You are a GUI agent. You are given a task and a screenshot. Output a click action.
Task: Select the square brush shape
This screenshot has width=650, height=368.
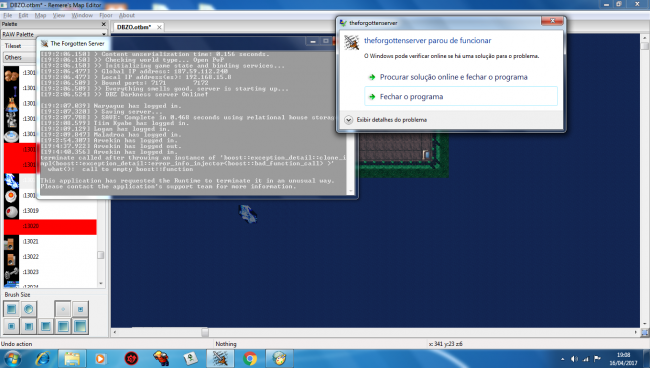(x=12, y=309)
